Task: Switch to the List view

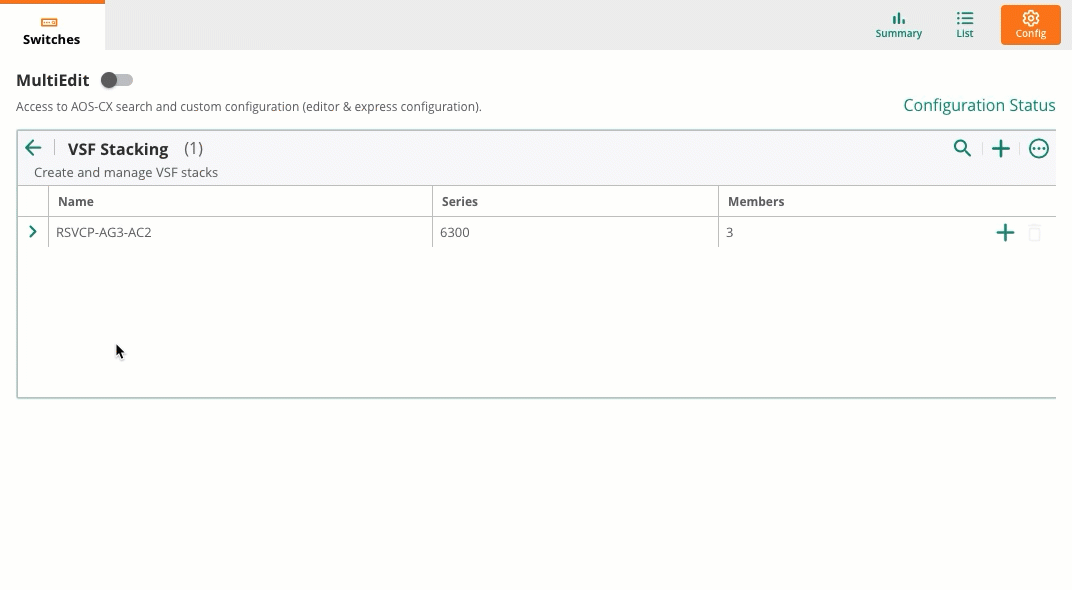Action: click(x=965, y=25)
